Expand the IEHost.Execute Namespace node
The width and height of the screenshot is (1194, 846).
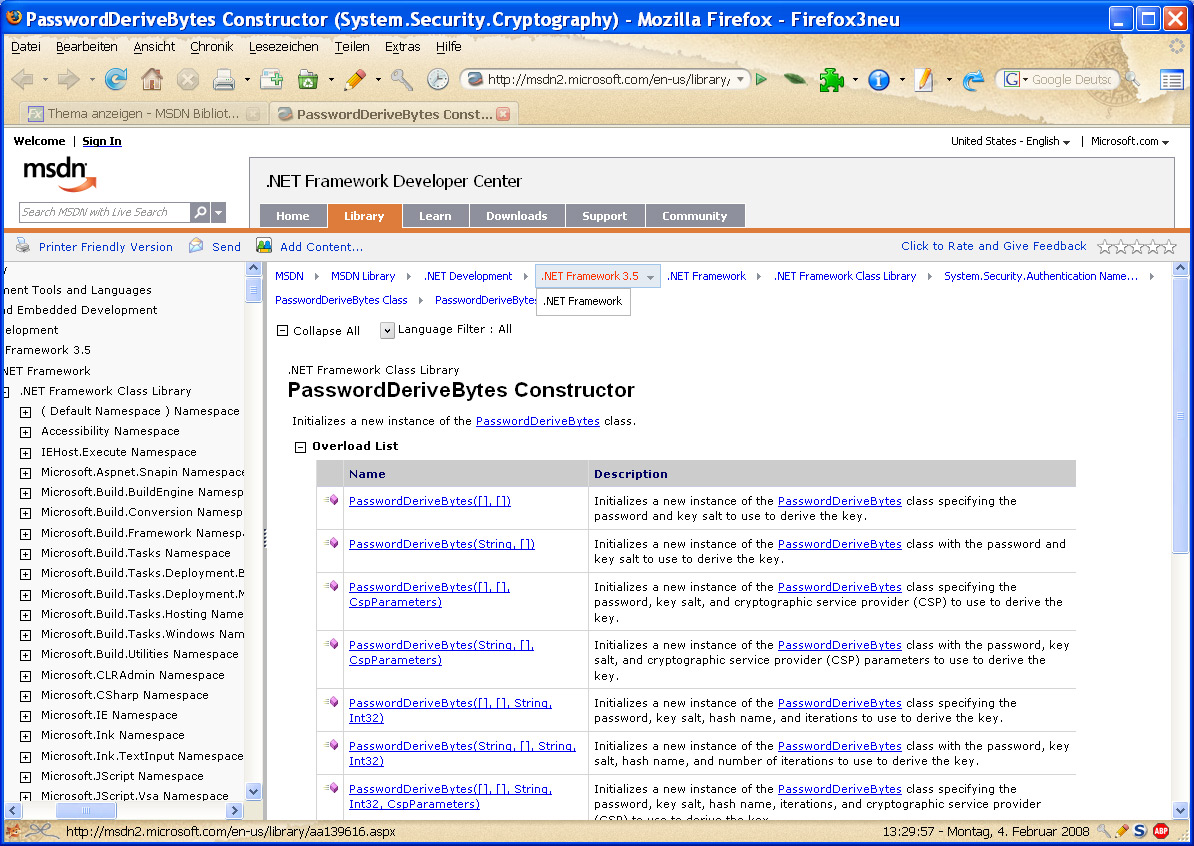[x=25, y=452]
